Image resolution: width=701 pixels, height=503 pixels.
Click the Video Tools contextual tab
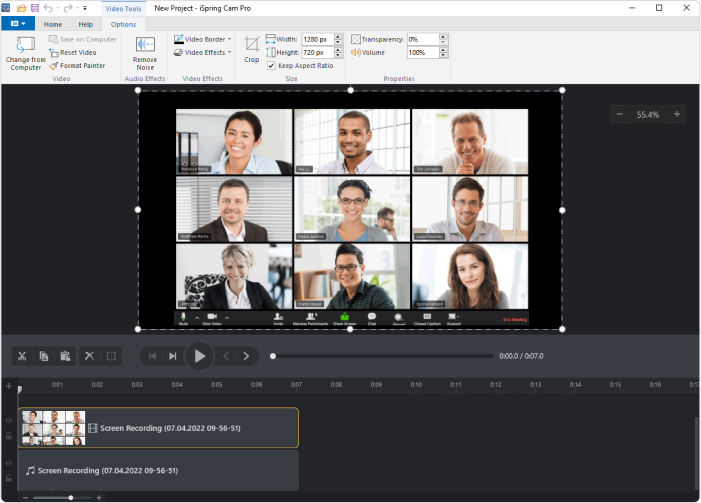point(123,8)
